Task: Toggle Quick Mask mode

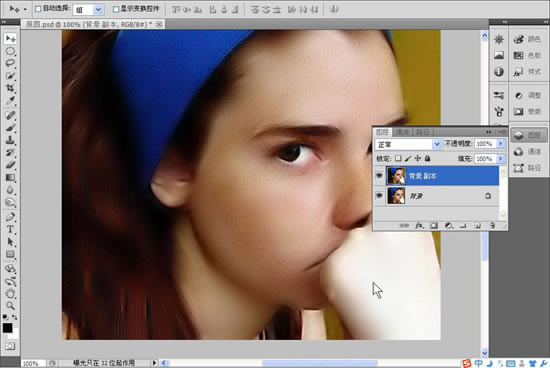Action: (x=10, y=346)
